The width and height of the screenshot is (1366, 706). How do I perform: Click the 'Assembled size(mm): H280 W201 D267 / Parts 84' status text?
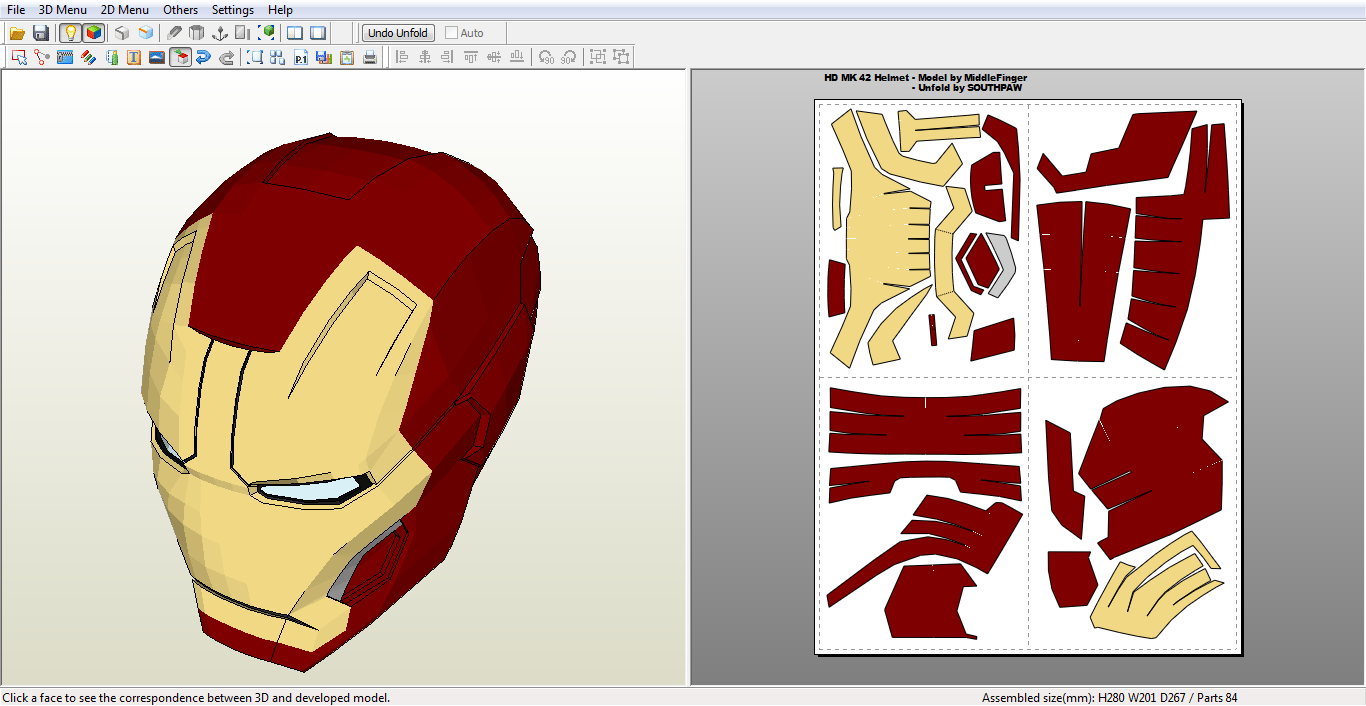pos(1110,698)
